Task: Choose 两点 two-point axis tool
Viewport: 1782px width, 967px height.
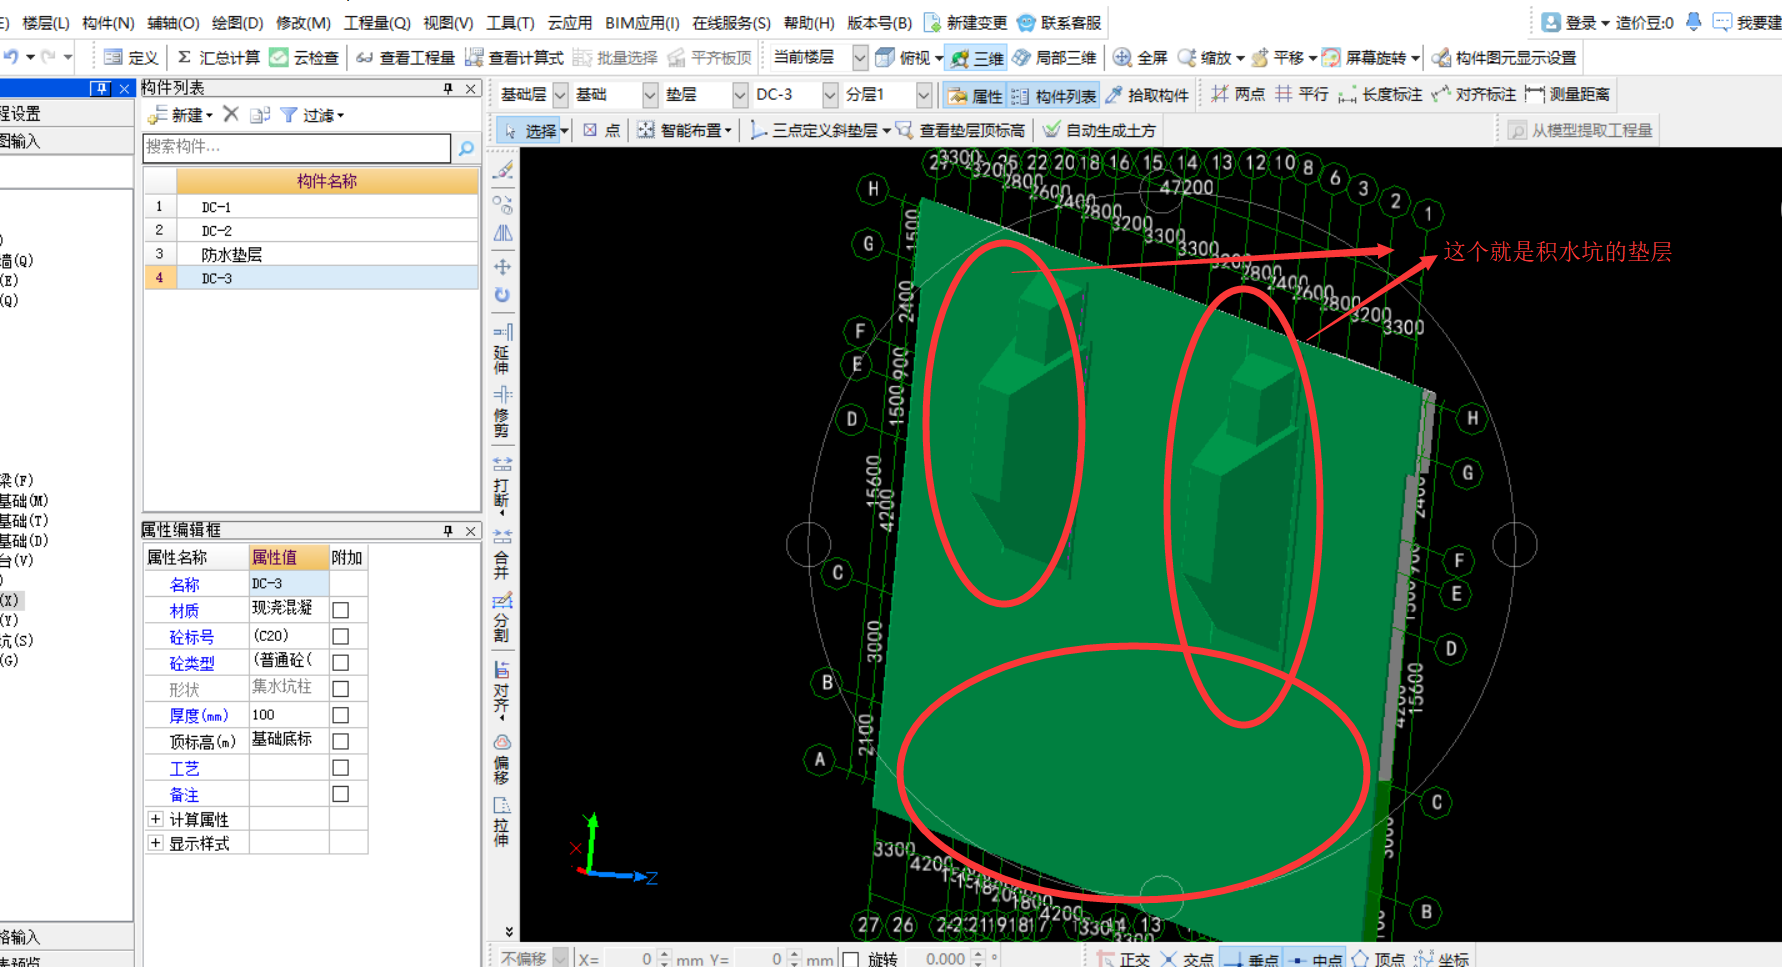Action: click(x=1238, y=94)
